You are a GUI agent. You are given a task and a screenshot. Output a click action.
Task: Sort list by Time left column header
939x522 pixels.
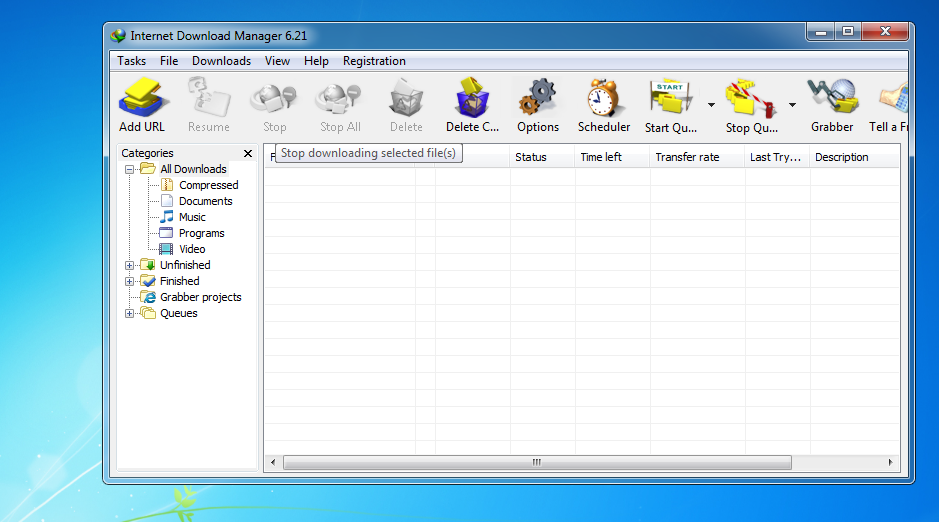[x=612, y=157]
